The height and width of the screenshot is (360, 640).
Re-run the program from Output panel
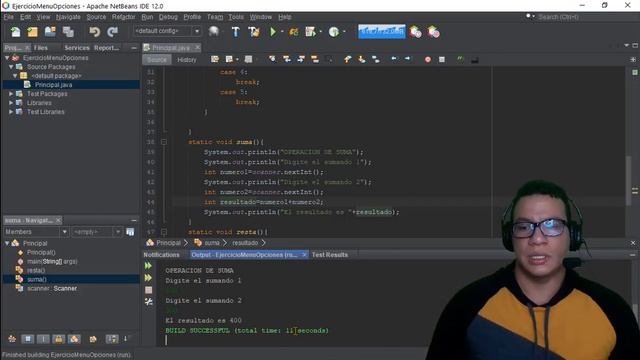tap(148, 266)
